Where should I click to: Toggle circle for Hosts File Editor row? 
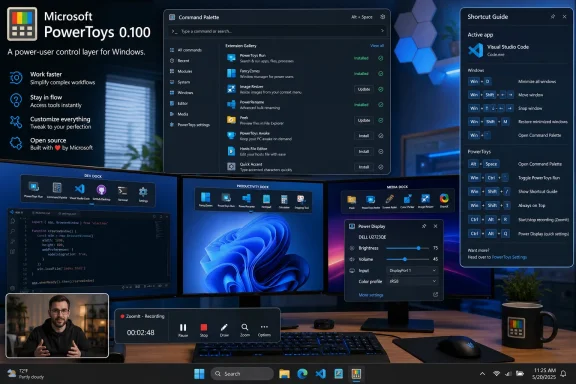coord(381,151)
